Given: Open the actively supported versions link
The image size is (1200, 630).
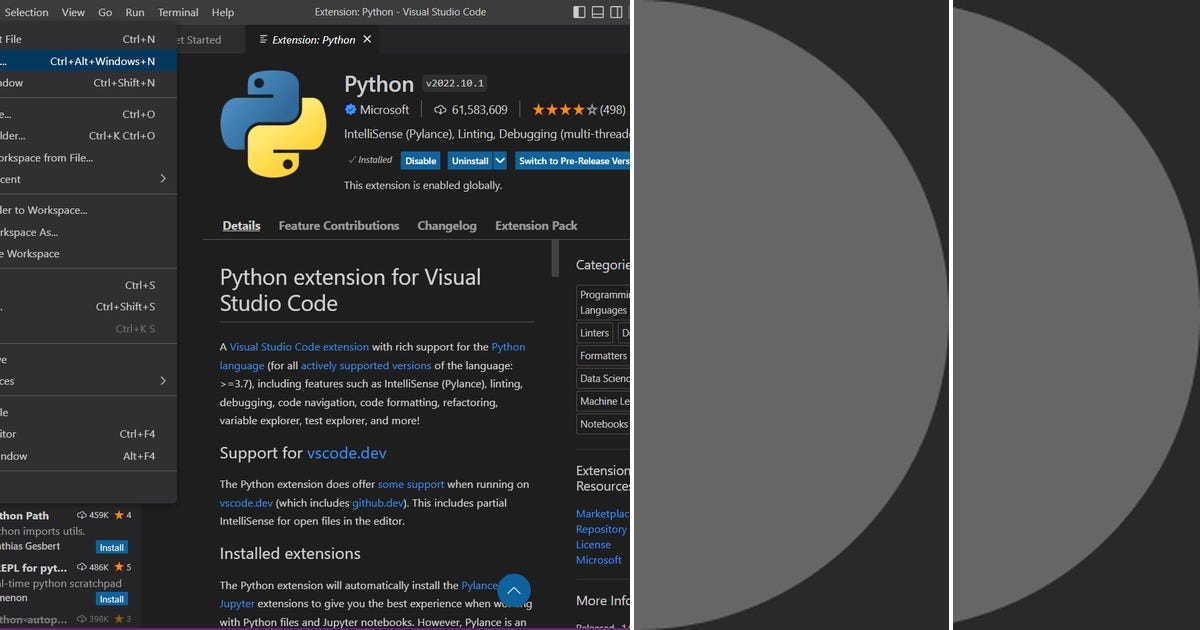Looking at the screenshot, I should [366, 366].
